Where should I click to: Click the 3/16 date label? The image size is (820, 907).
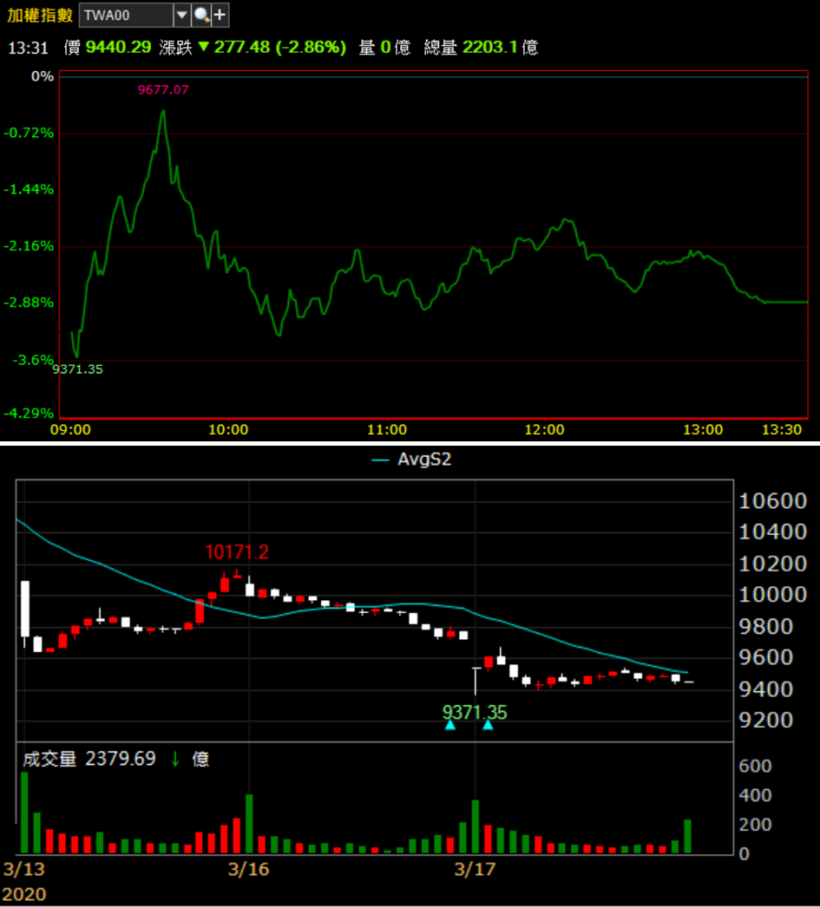point(249,869)
